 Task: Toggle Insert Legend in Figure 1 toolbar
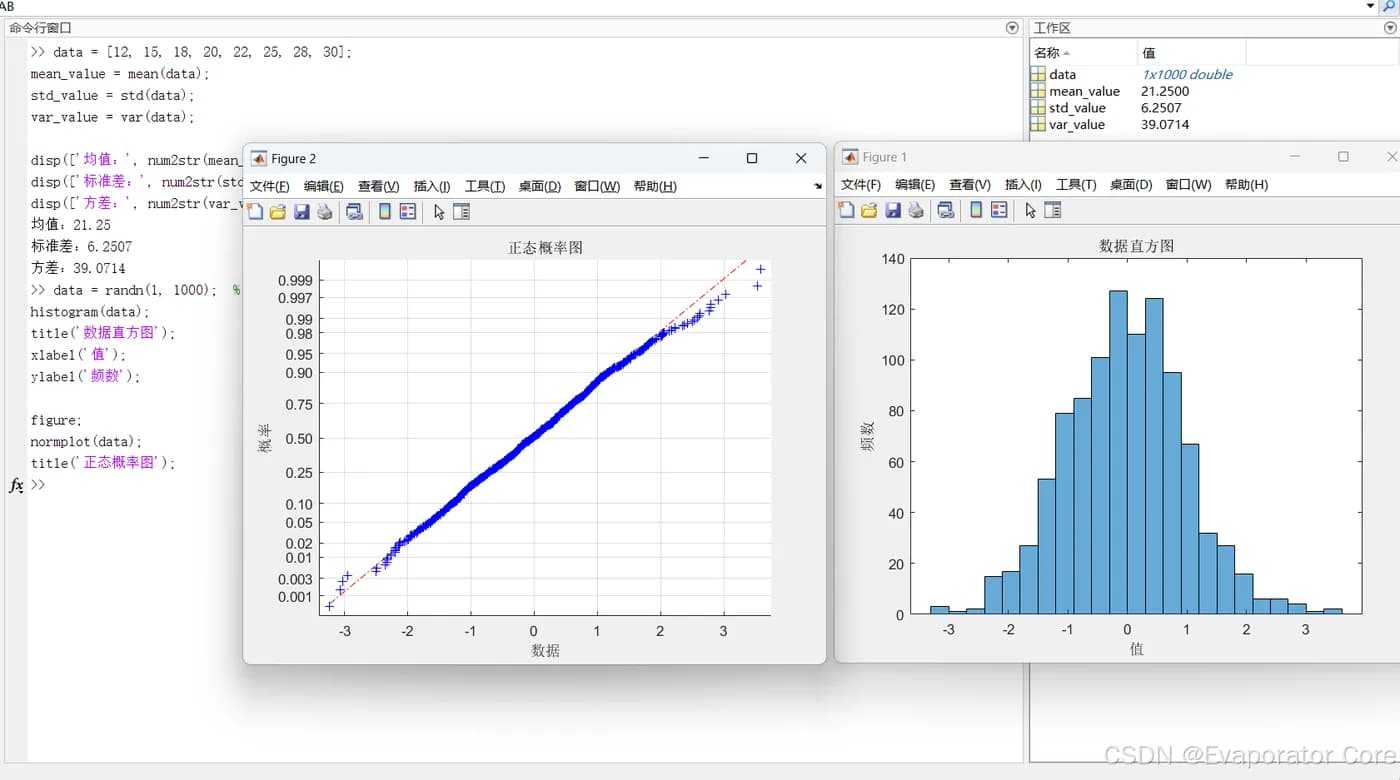click(999, 210)
